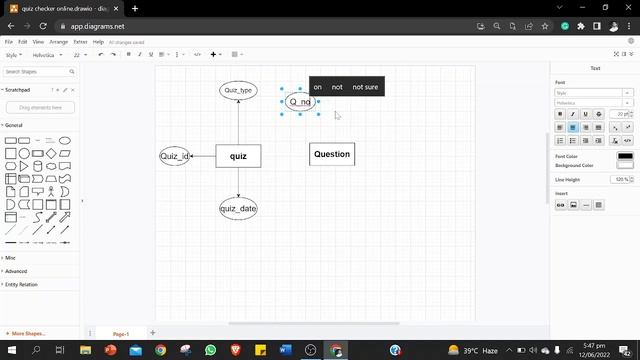
Task: Add a new page with plus button
Action: point(153,333)
